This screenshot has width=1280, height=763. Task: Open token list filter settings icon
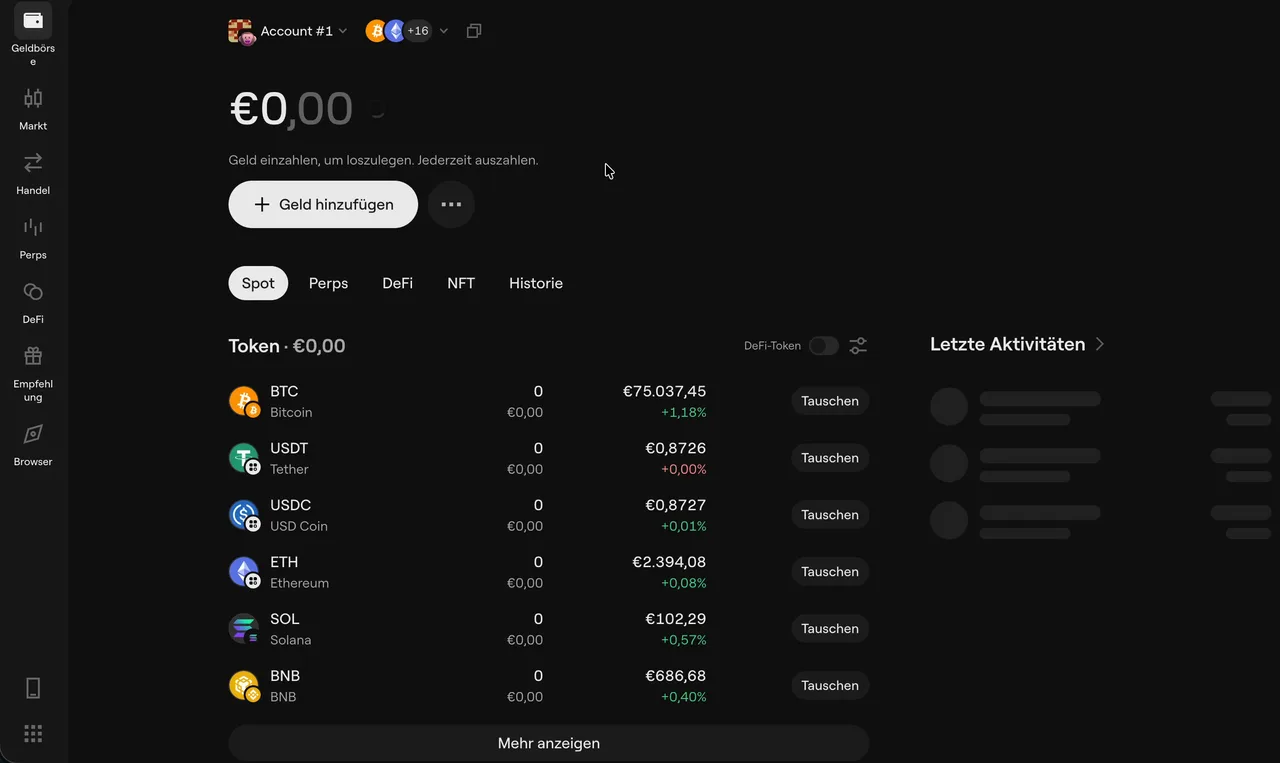(x=858, y=346)
